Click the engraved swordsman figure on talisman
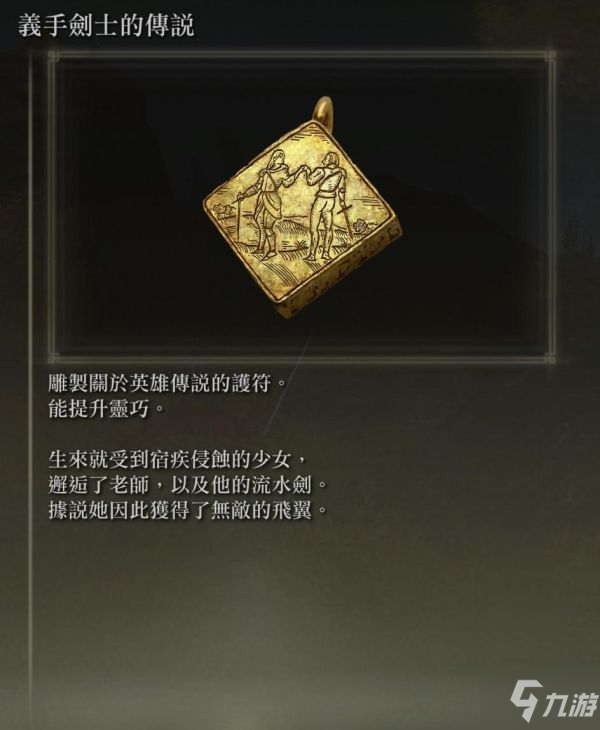Image resolution: width=600 pixels, height=730 pixels. pyautogui.click(x=325, y=205)
